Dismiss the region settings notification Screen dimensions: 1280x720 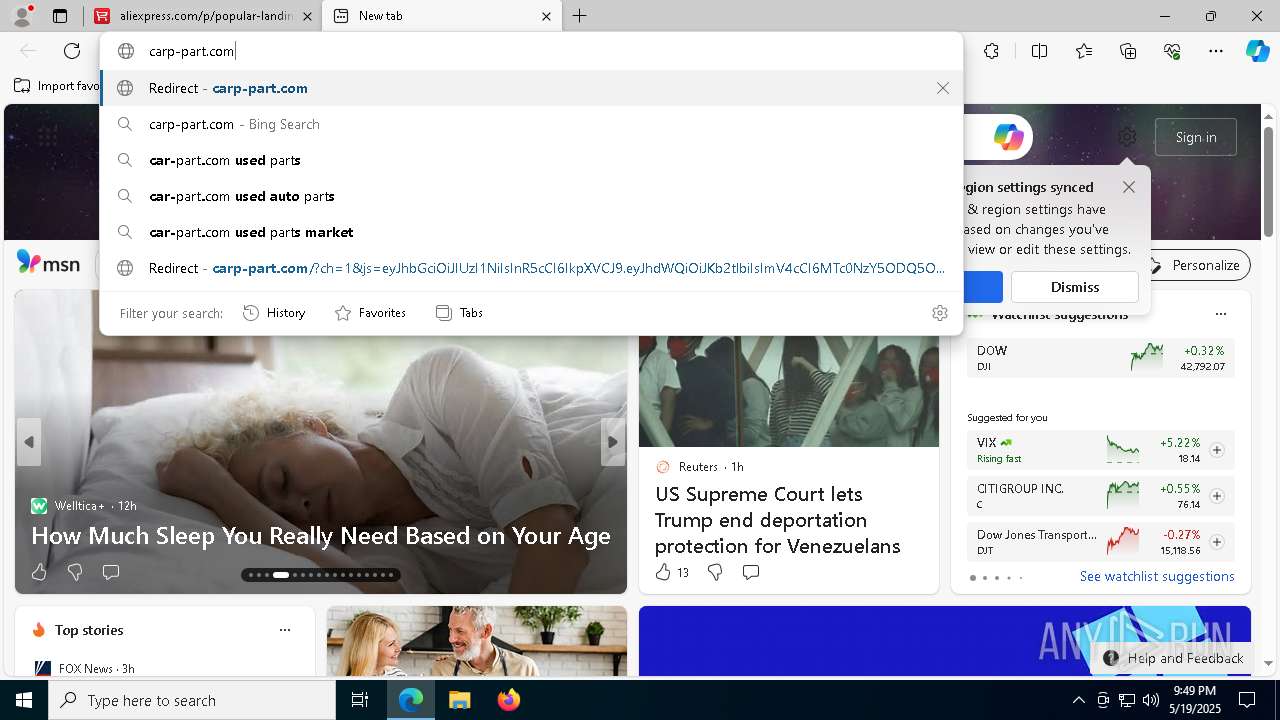[x=1075, y=287]
